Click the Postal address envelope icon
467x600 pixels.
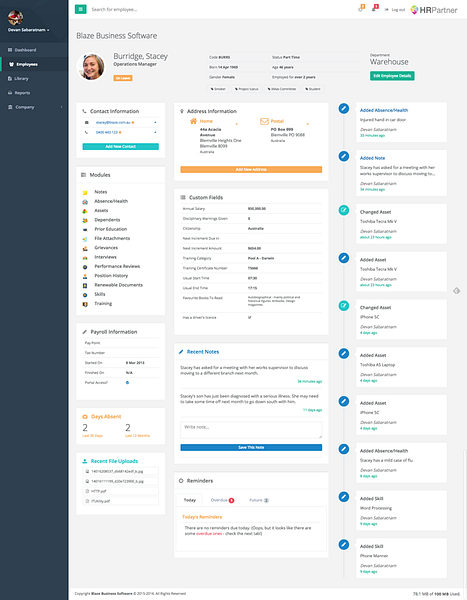pos(264,121)
